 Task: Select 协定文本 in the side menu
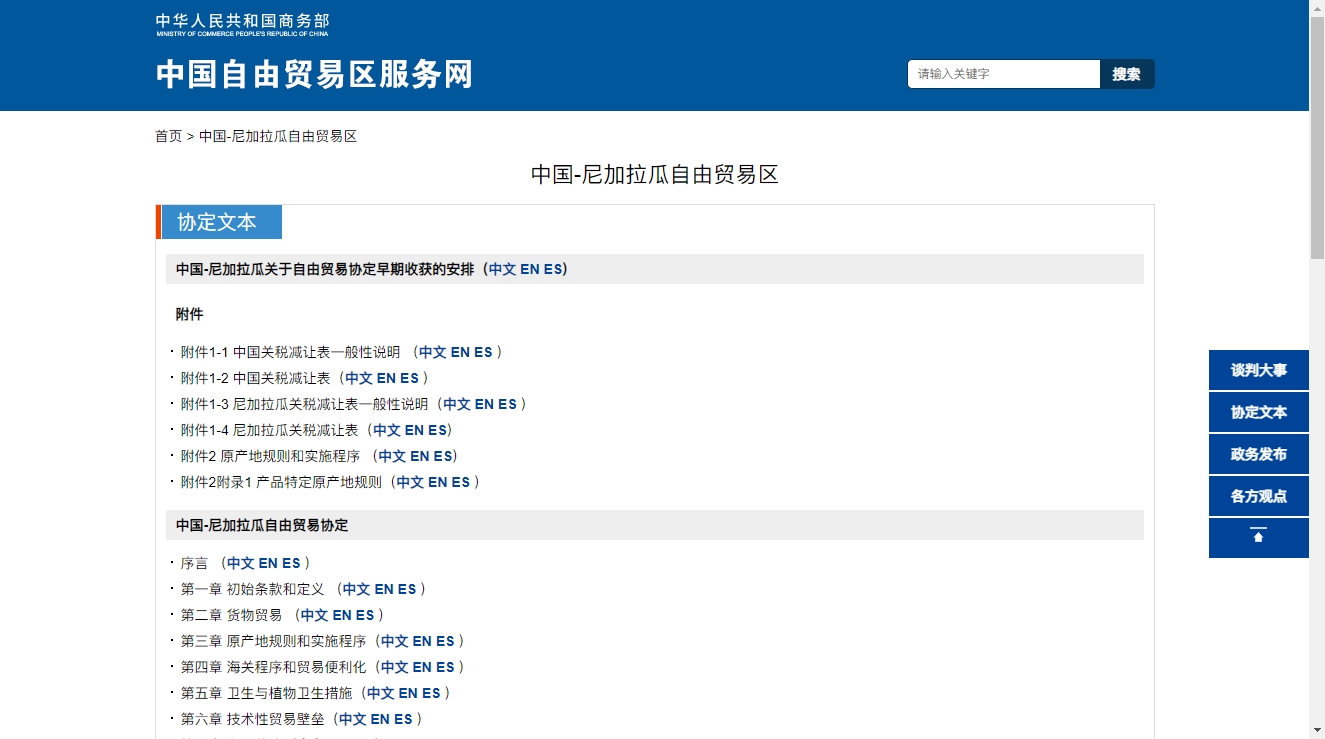point(1258,412)
